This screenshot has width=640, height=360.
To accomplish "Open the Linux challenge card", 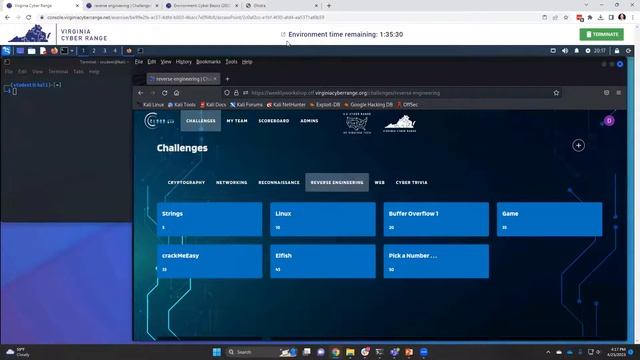I will (x=323, y=219).
